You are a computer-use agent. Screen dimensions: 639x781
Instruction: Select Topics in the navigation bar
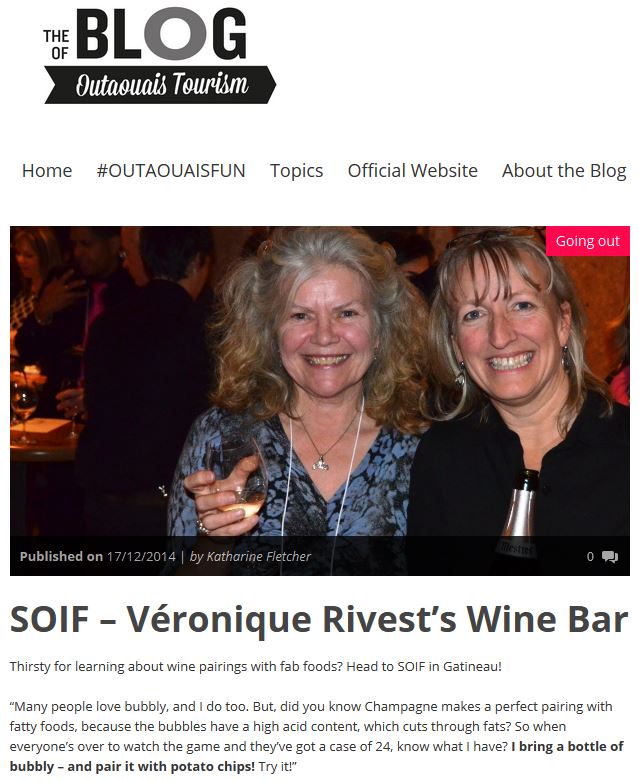296,171
